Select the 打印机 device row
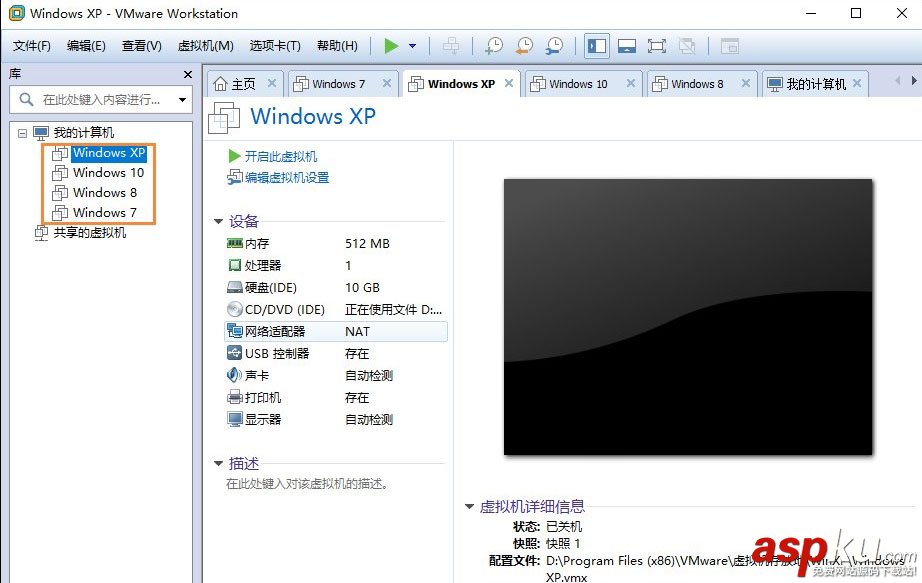 coord(336,398)
